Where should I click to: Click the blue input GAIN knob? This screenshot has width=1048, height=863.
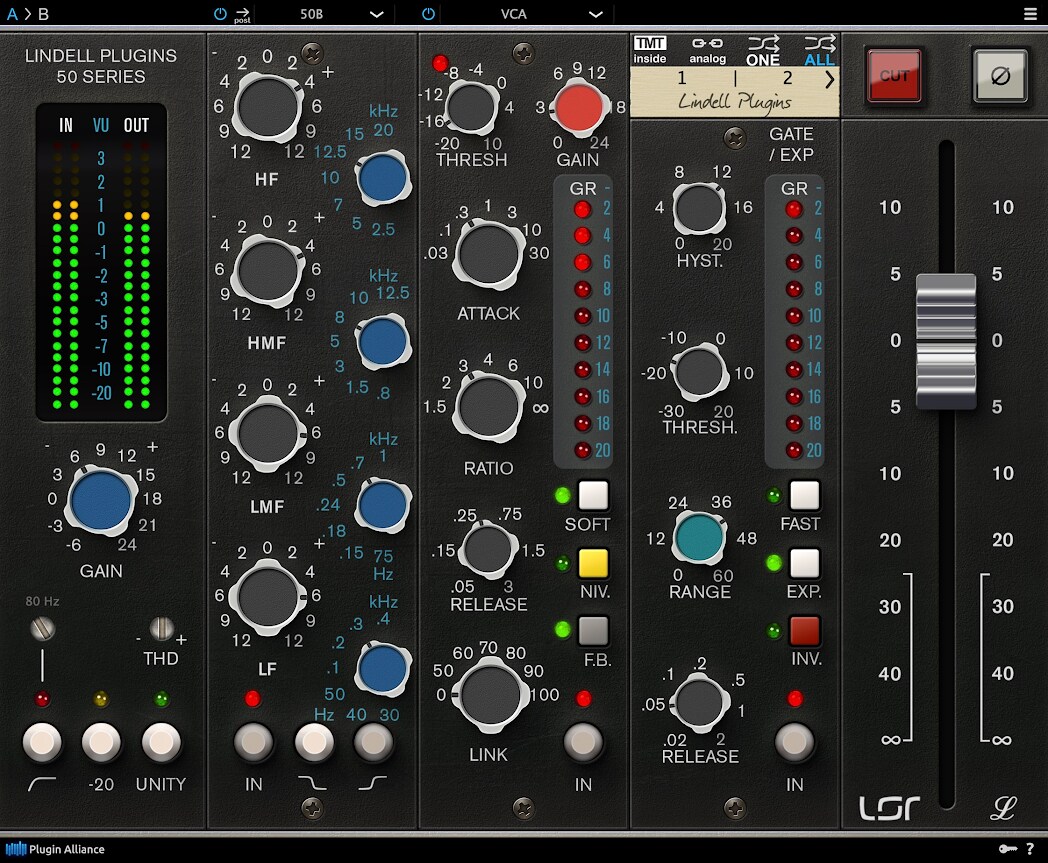[101, 500]
